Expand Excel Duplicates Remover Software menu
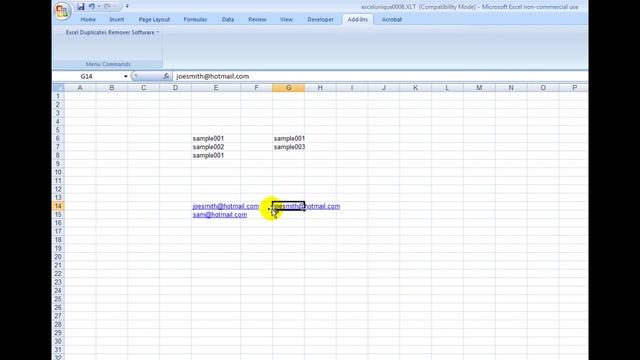 [112, 32]
